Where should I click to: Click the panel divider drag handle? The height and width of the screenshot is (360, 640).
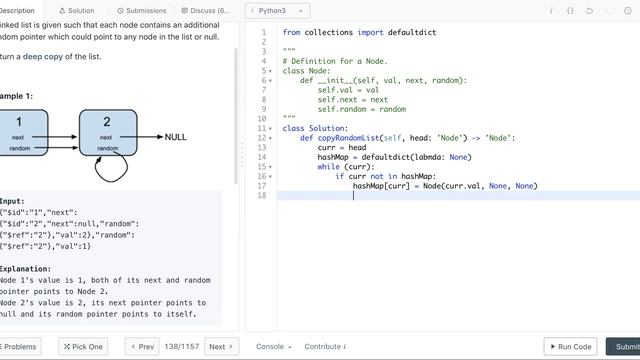point(242,155)
